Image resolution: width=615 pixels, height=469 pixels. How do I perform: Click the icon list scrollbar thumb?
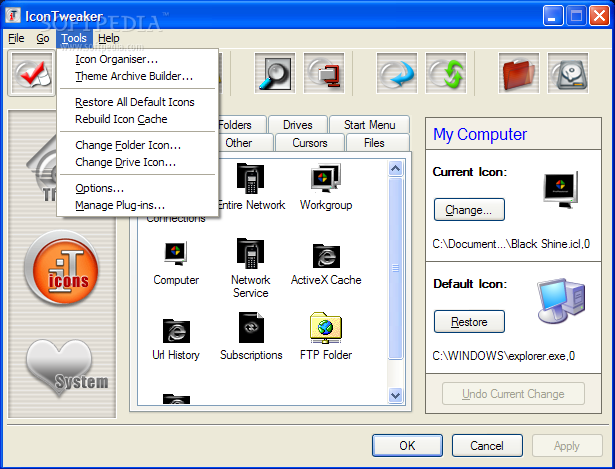[x=395, y=268]
